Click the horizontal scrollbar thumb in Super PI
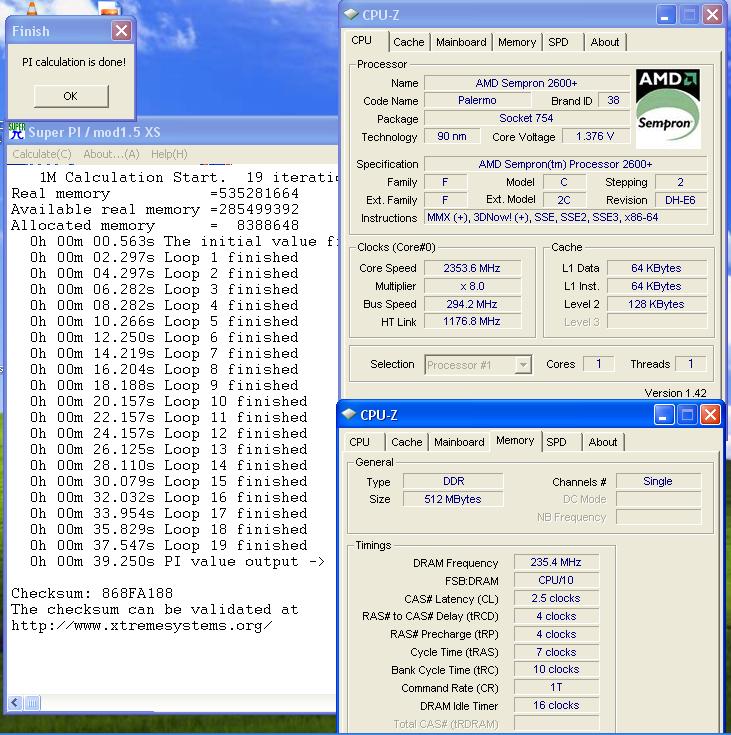The width and height of the screenshot is (731, 735). click(x=32, y=703)
